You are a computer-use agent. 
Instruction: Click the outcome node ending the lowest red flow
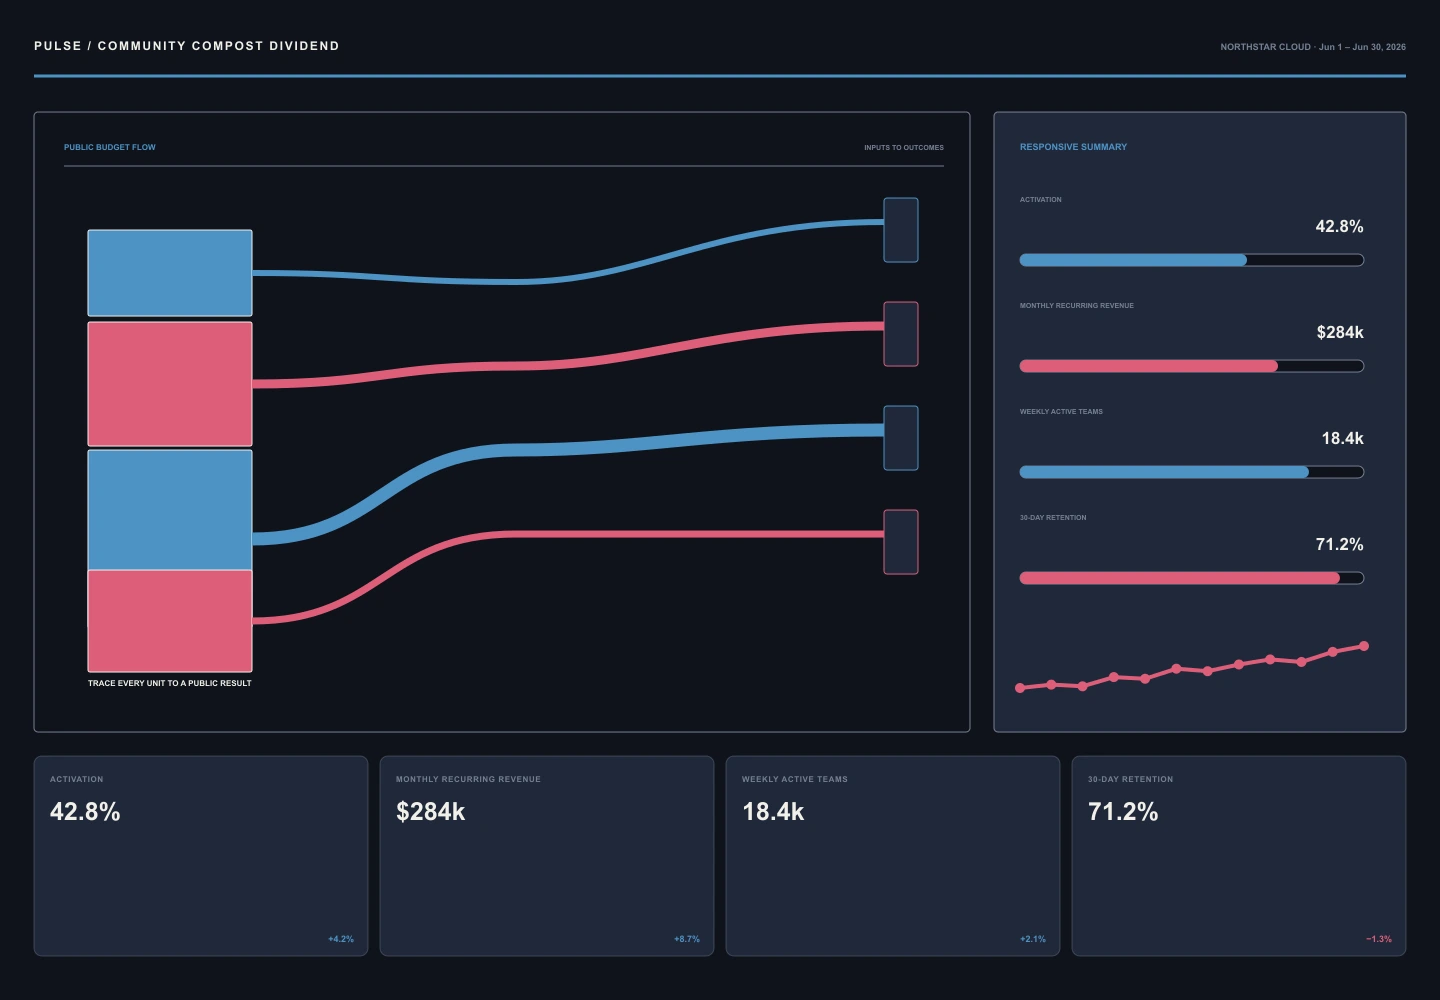coord(901,542)
